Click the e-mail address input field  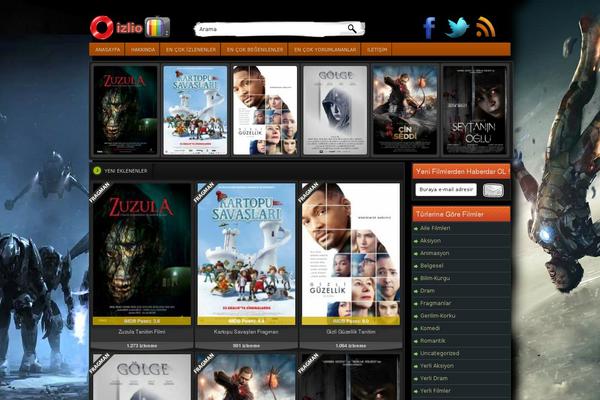(446, 189)
